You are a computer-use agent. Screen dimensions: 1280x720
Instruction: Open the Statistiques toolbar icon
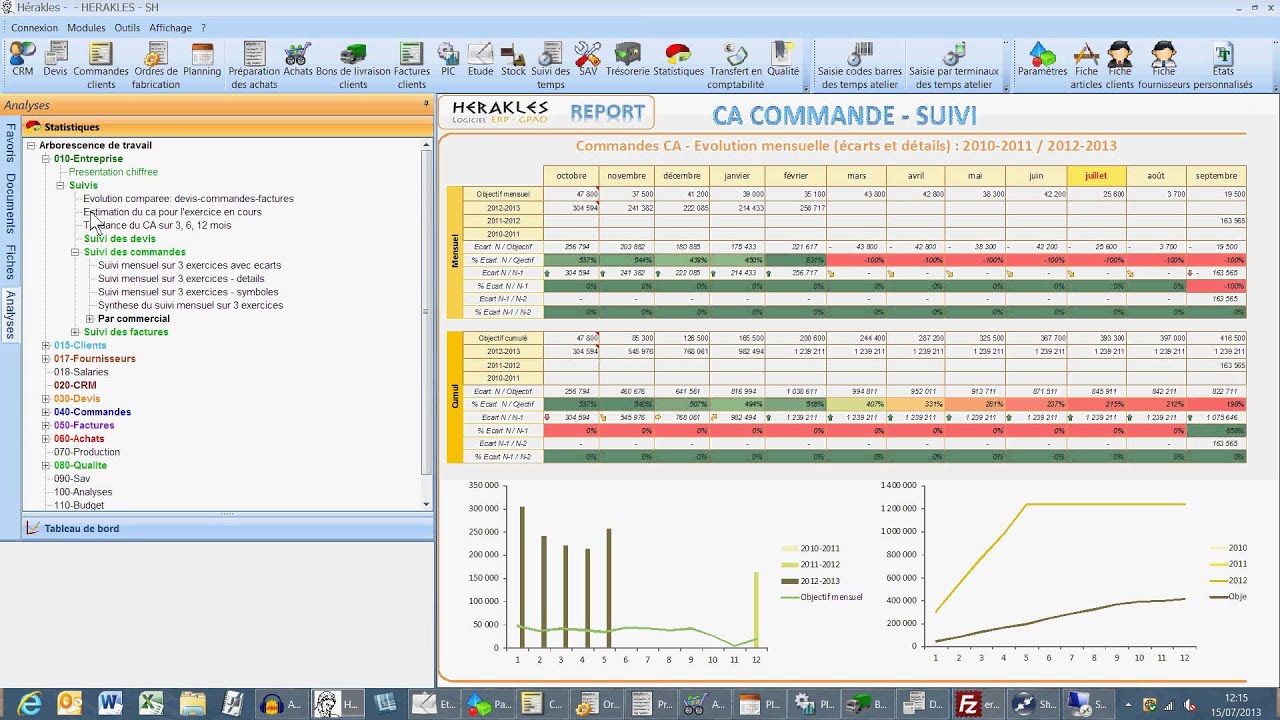coord(678,60)
